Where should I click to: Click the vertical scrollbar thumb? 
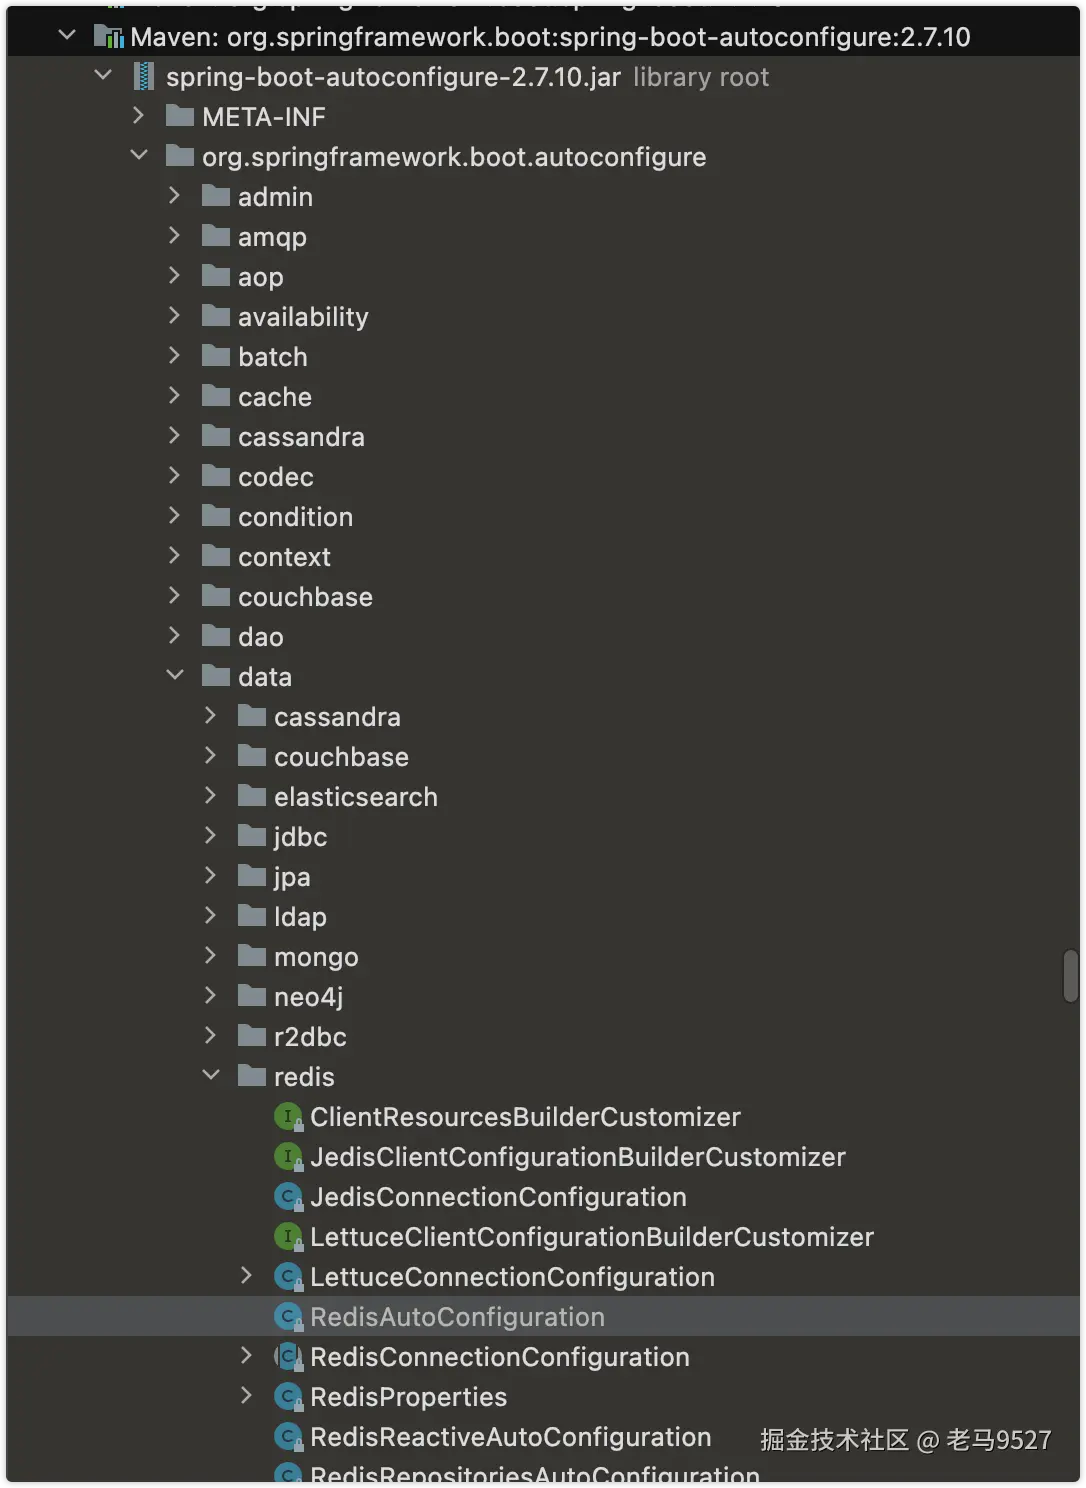click(1070, 976)
